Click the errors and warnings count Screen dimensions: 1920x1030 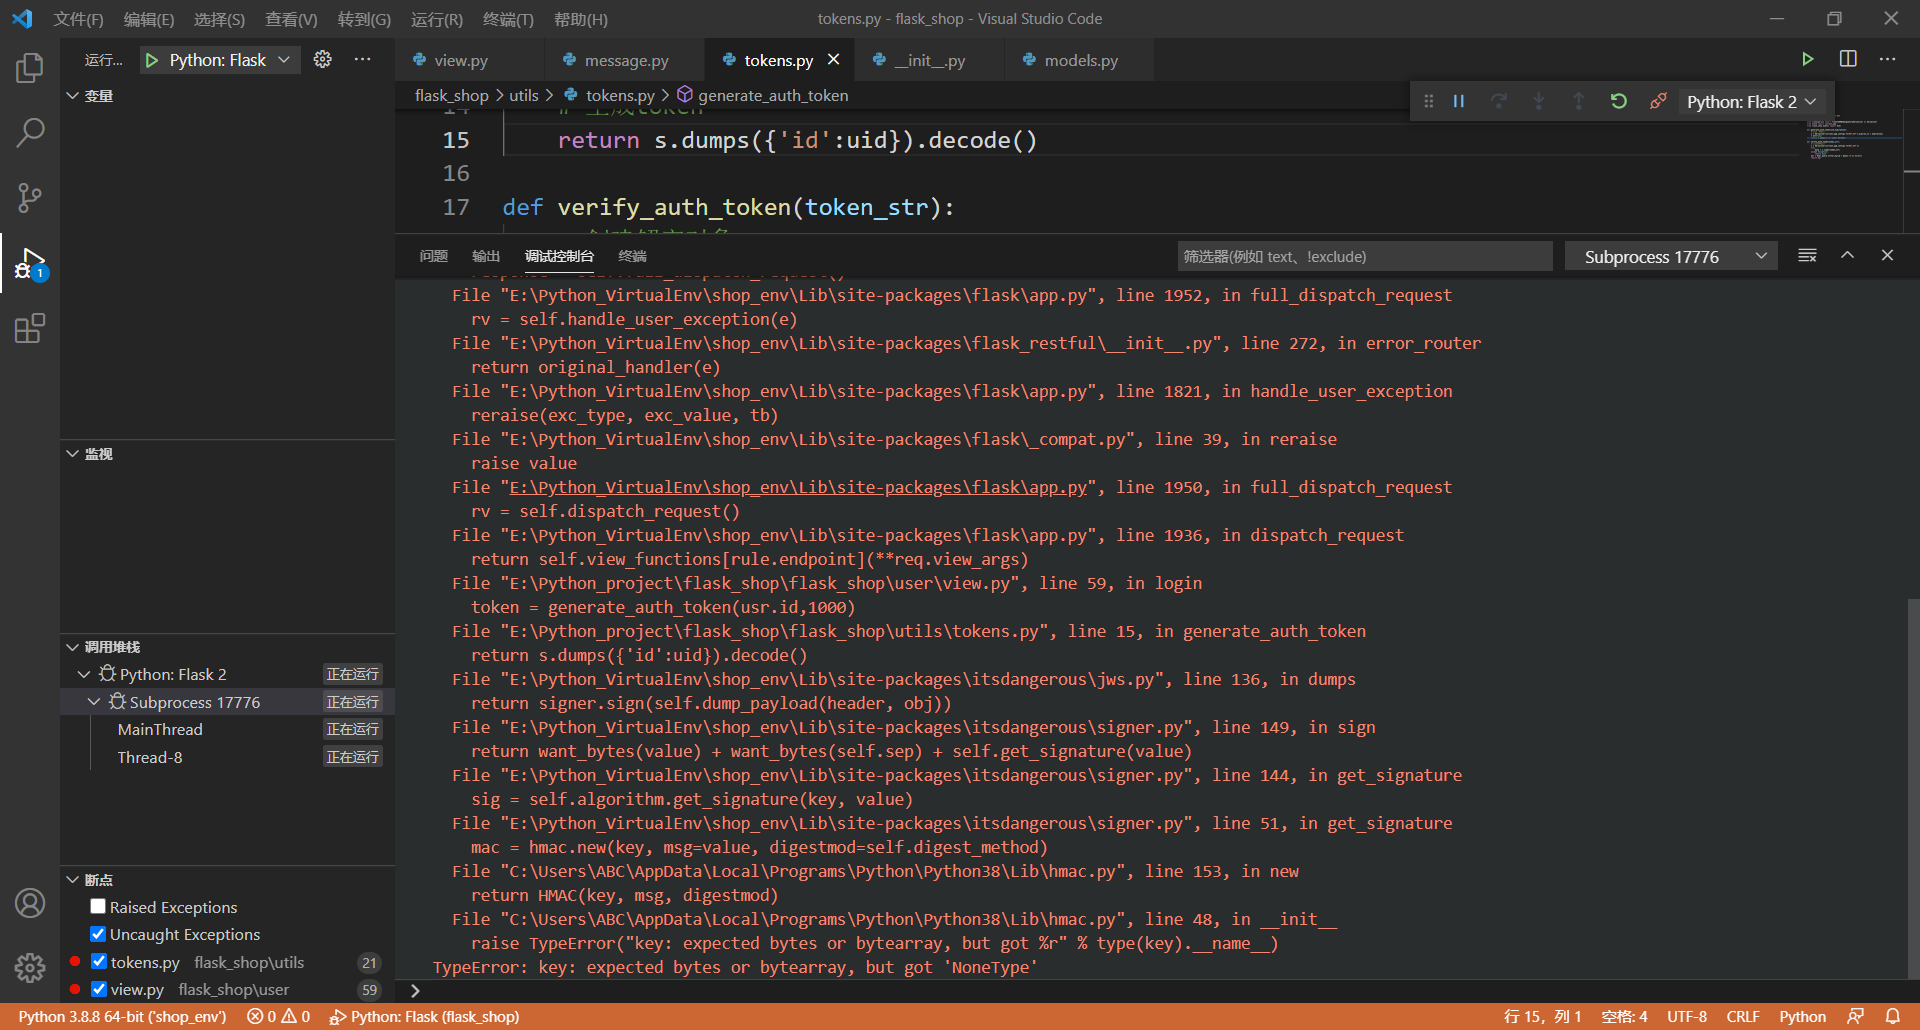tap(278, 1016)
